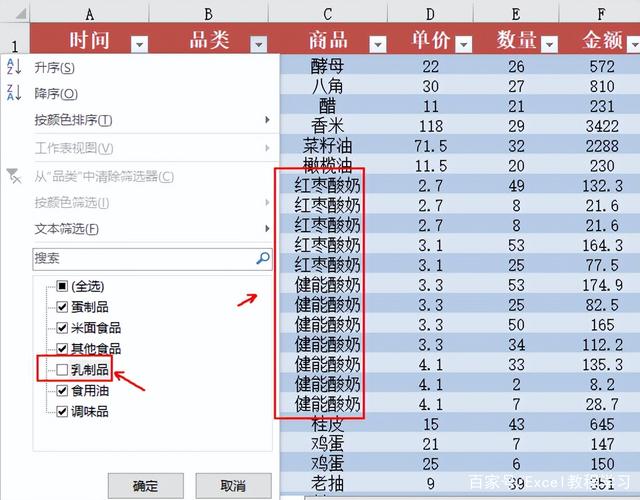Uncheck the 食用油 checkbox
Viewport: 640px width, 500px height.
pos(62,391)
